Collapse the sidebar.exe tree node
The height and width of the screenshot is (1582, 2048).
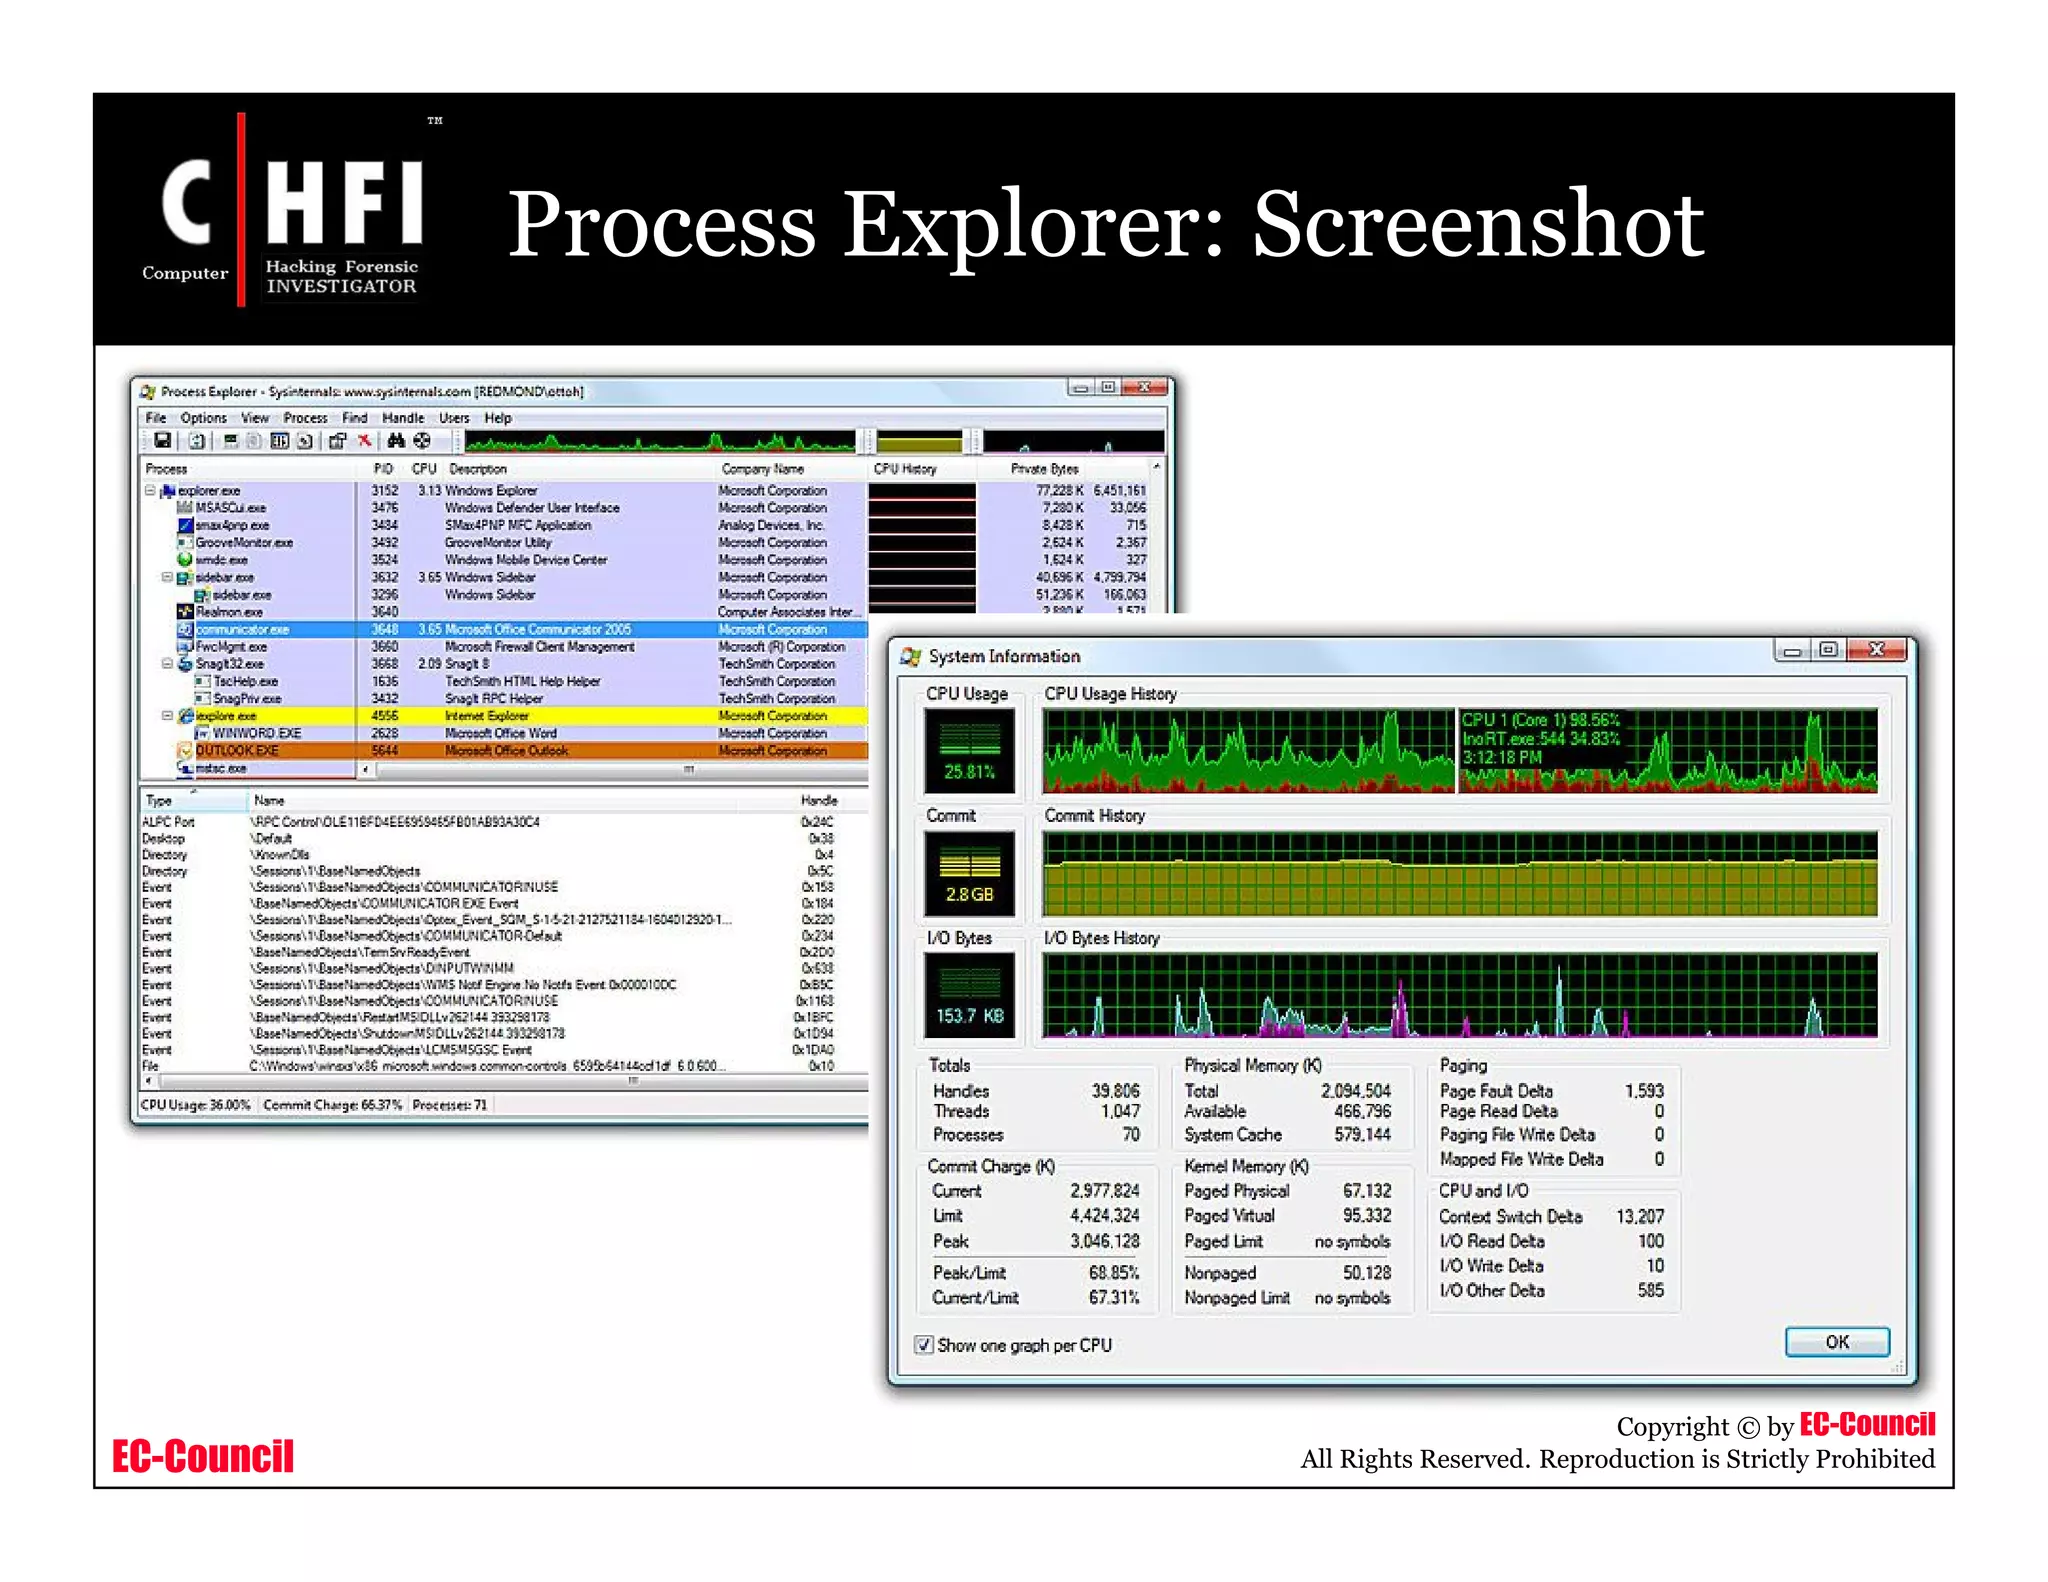point(167,578)
